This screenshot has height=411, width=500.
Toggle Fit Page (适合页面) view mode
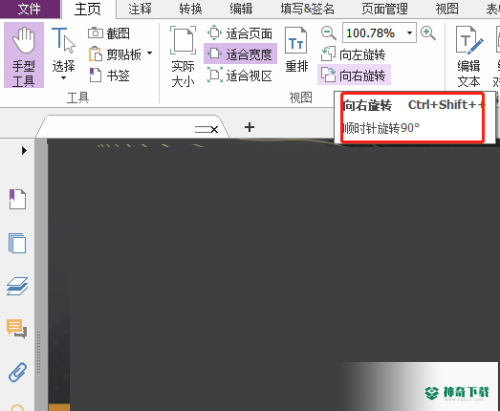coord(240,33)
